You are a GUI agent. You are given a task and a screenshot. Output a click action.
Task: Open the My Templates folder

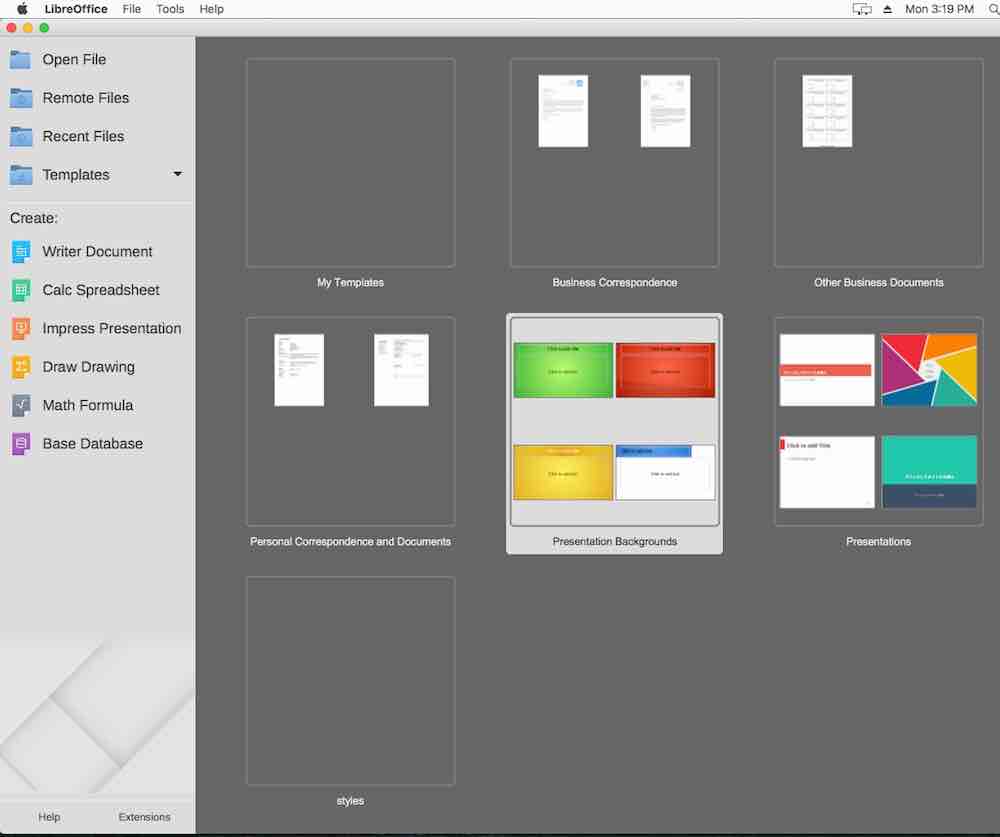point(350,163)
